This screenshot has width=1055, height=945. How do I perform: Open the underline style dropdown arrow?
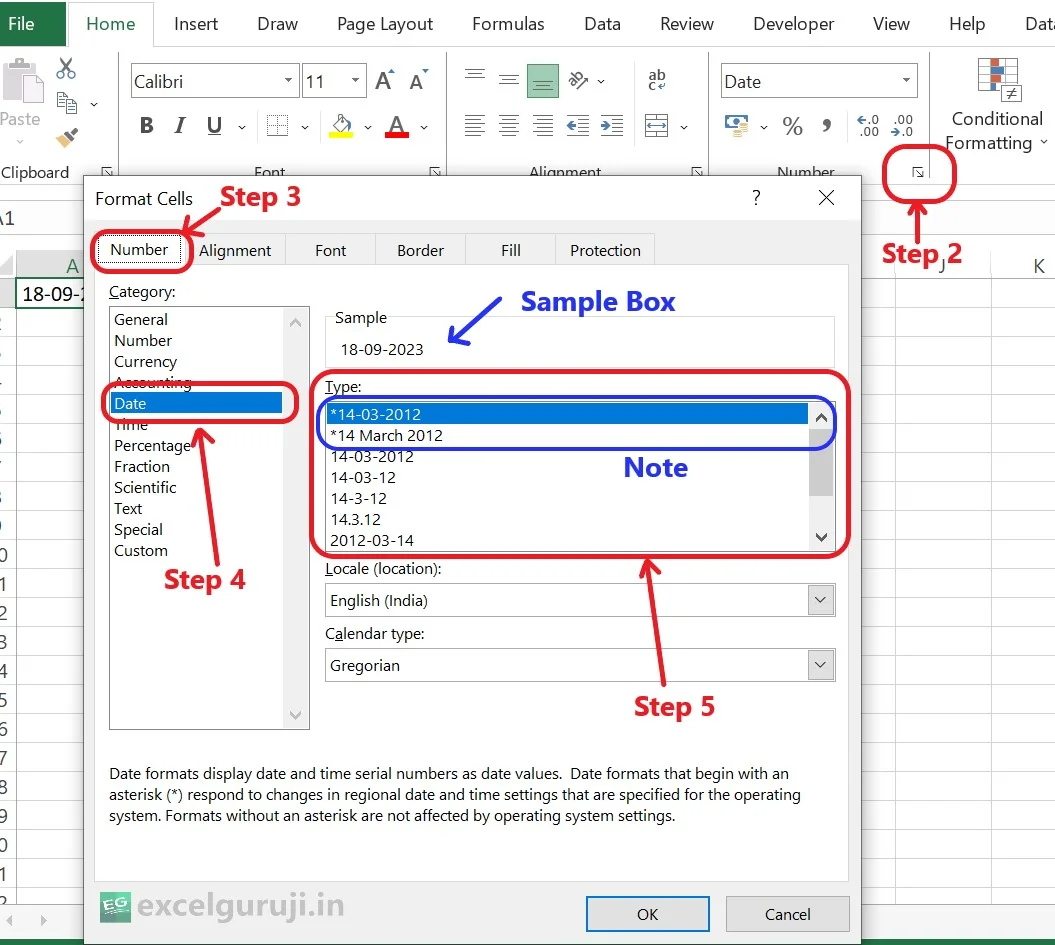pyautogui.click(x=242, y=127)
